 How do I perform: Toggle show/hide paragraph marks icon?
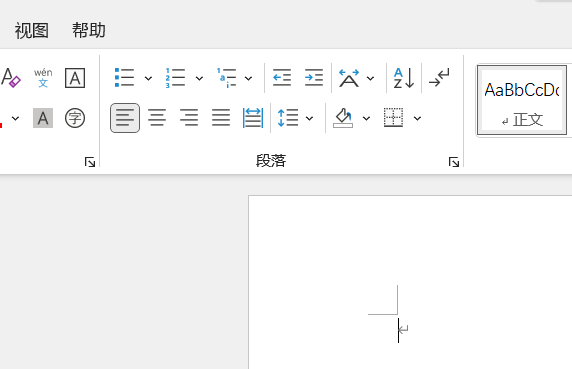(x=439, y=78)
